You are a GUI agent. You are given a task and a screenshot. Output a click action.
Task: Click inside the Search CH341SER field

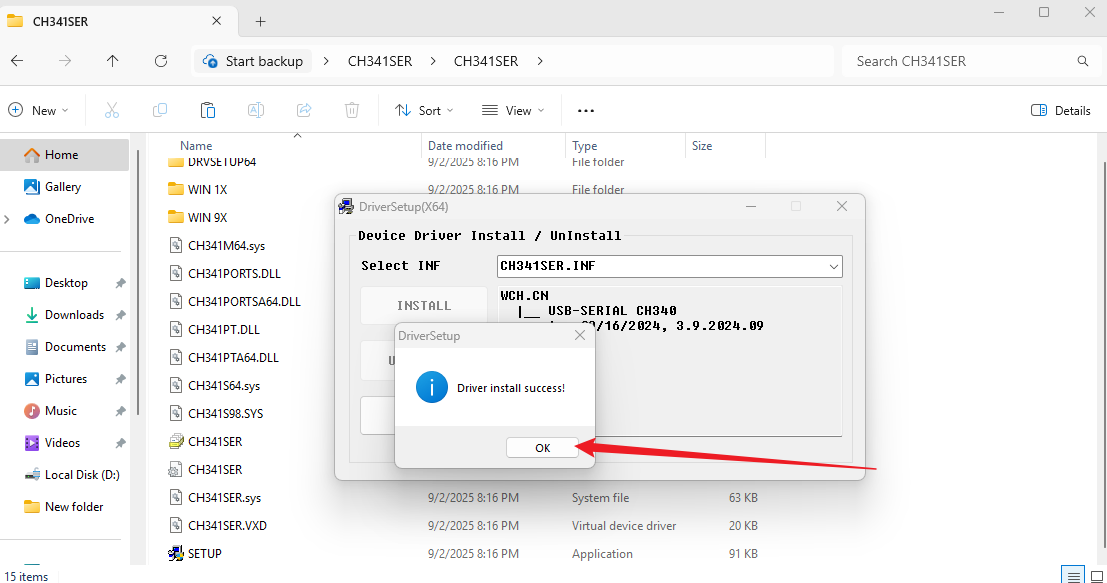click(971, 61)
